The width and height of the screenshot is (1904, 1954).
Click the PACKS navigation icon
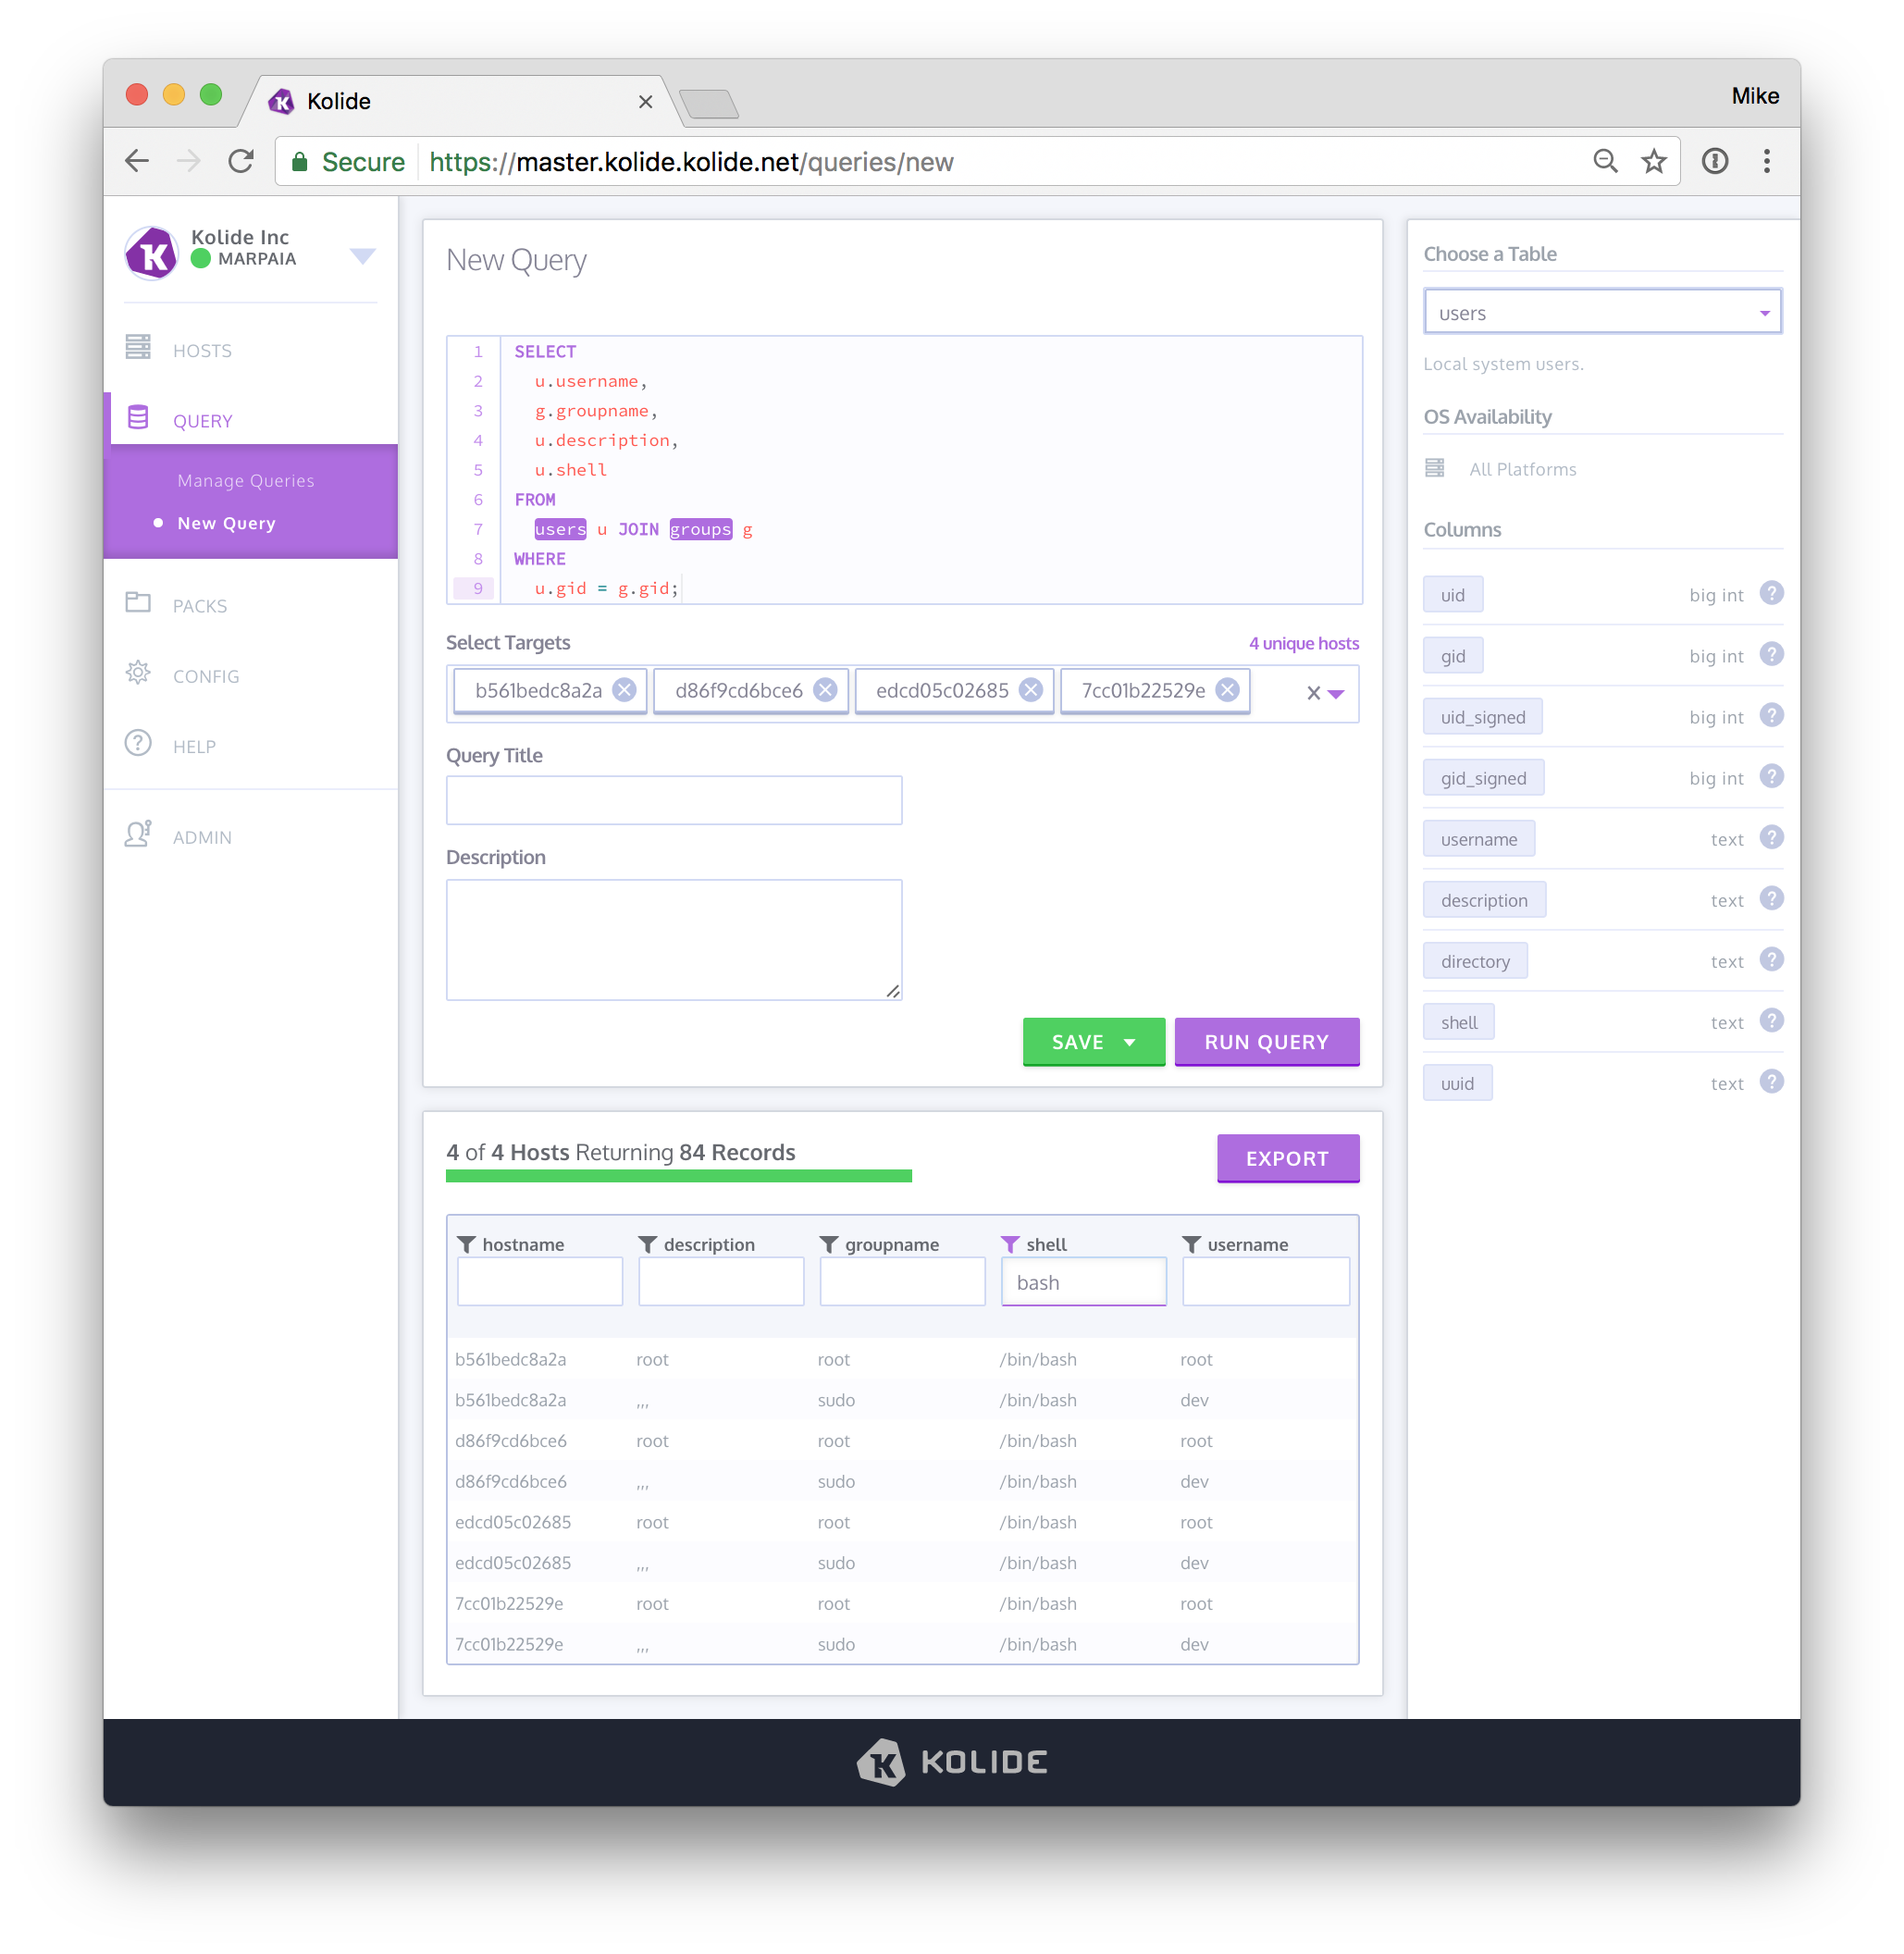(140, 603)
